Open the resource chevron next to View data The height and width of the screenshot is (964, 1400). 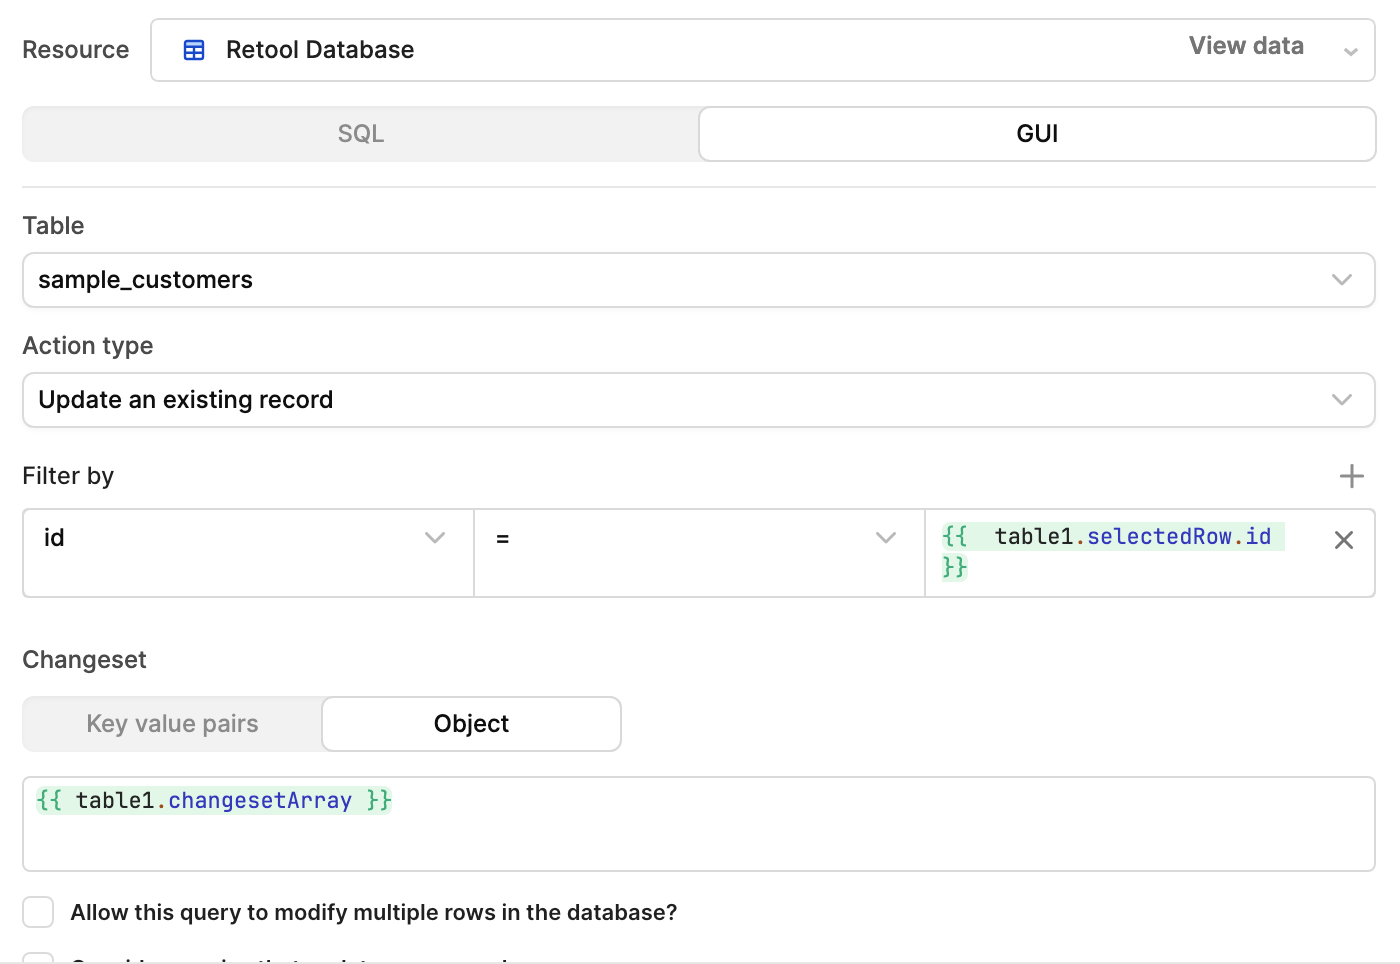coord(1350,51)
